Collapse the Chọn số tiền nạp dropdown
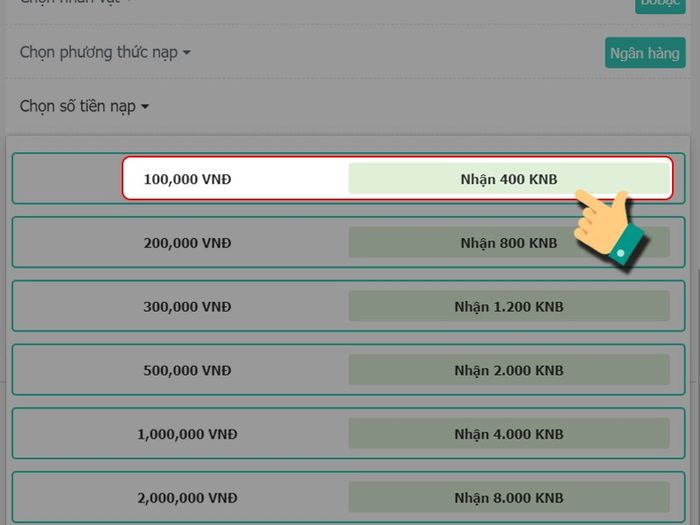This screenshot has height=525, width=700. pyautogui.click(x=84, y=106)
